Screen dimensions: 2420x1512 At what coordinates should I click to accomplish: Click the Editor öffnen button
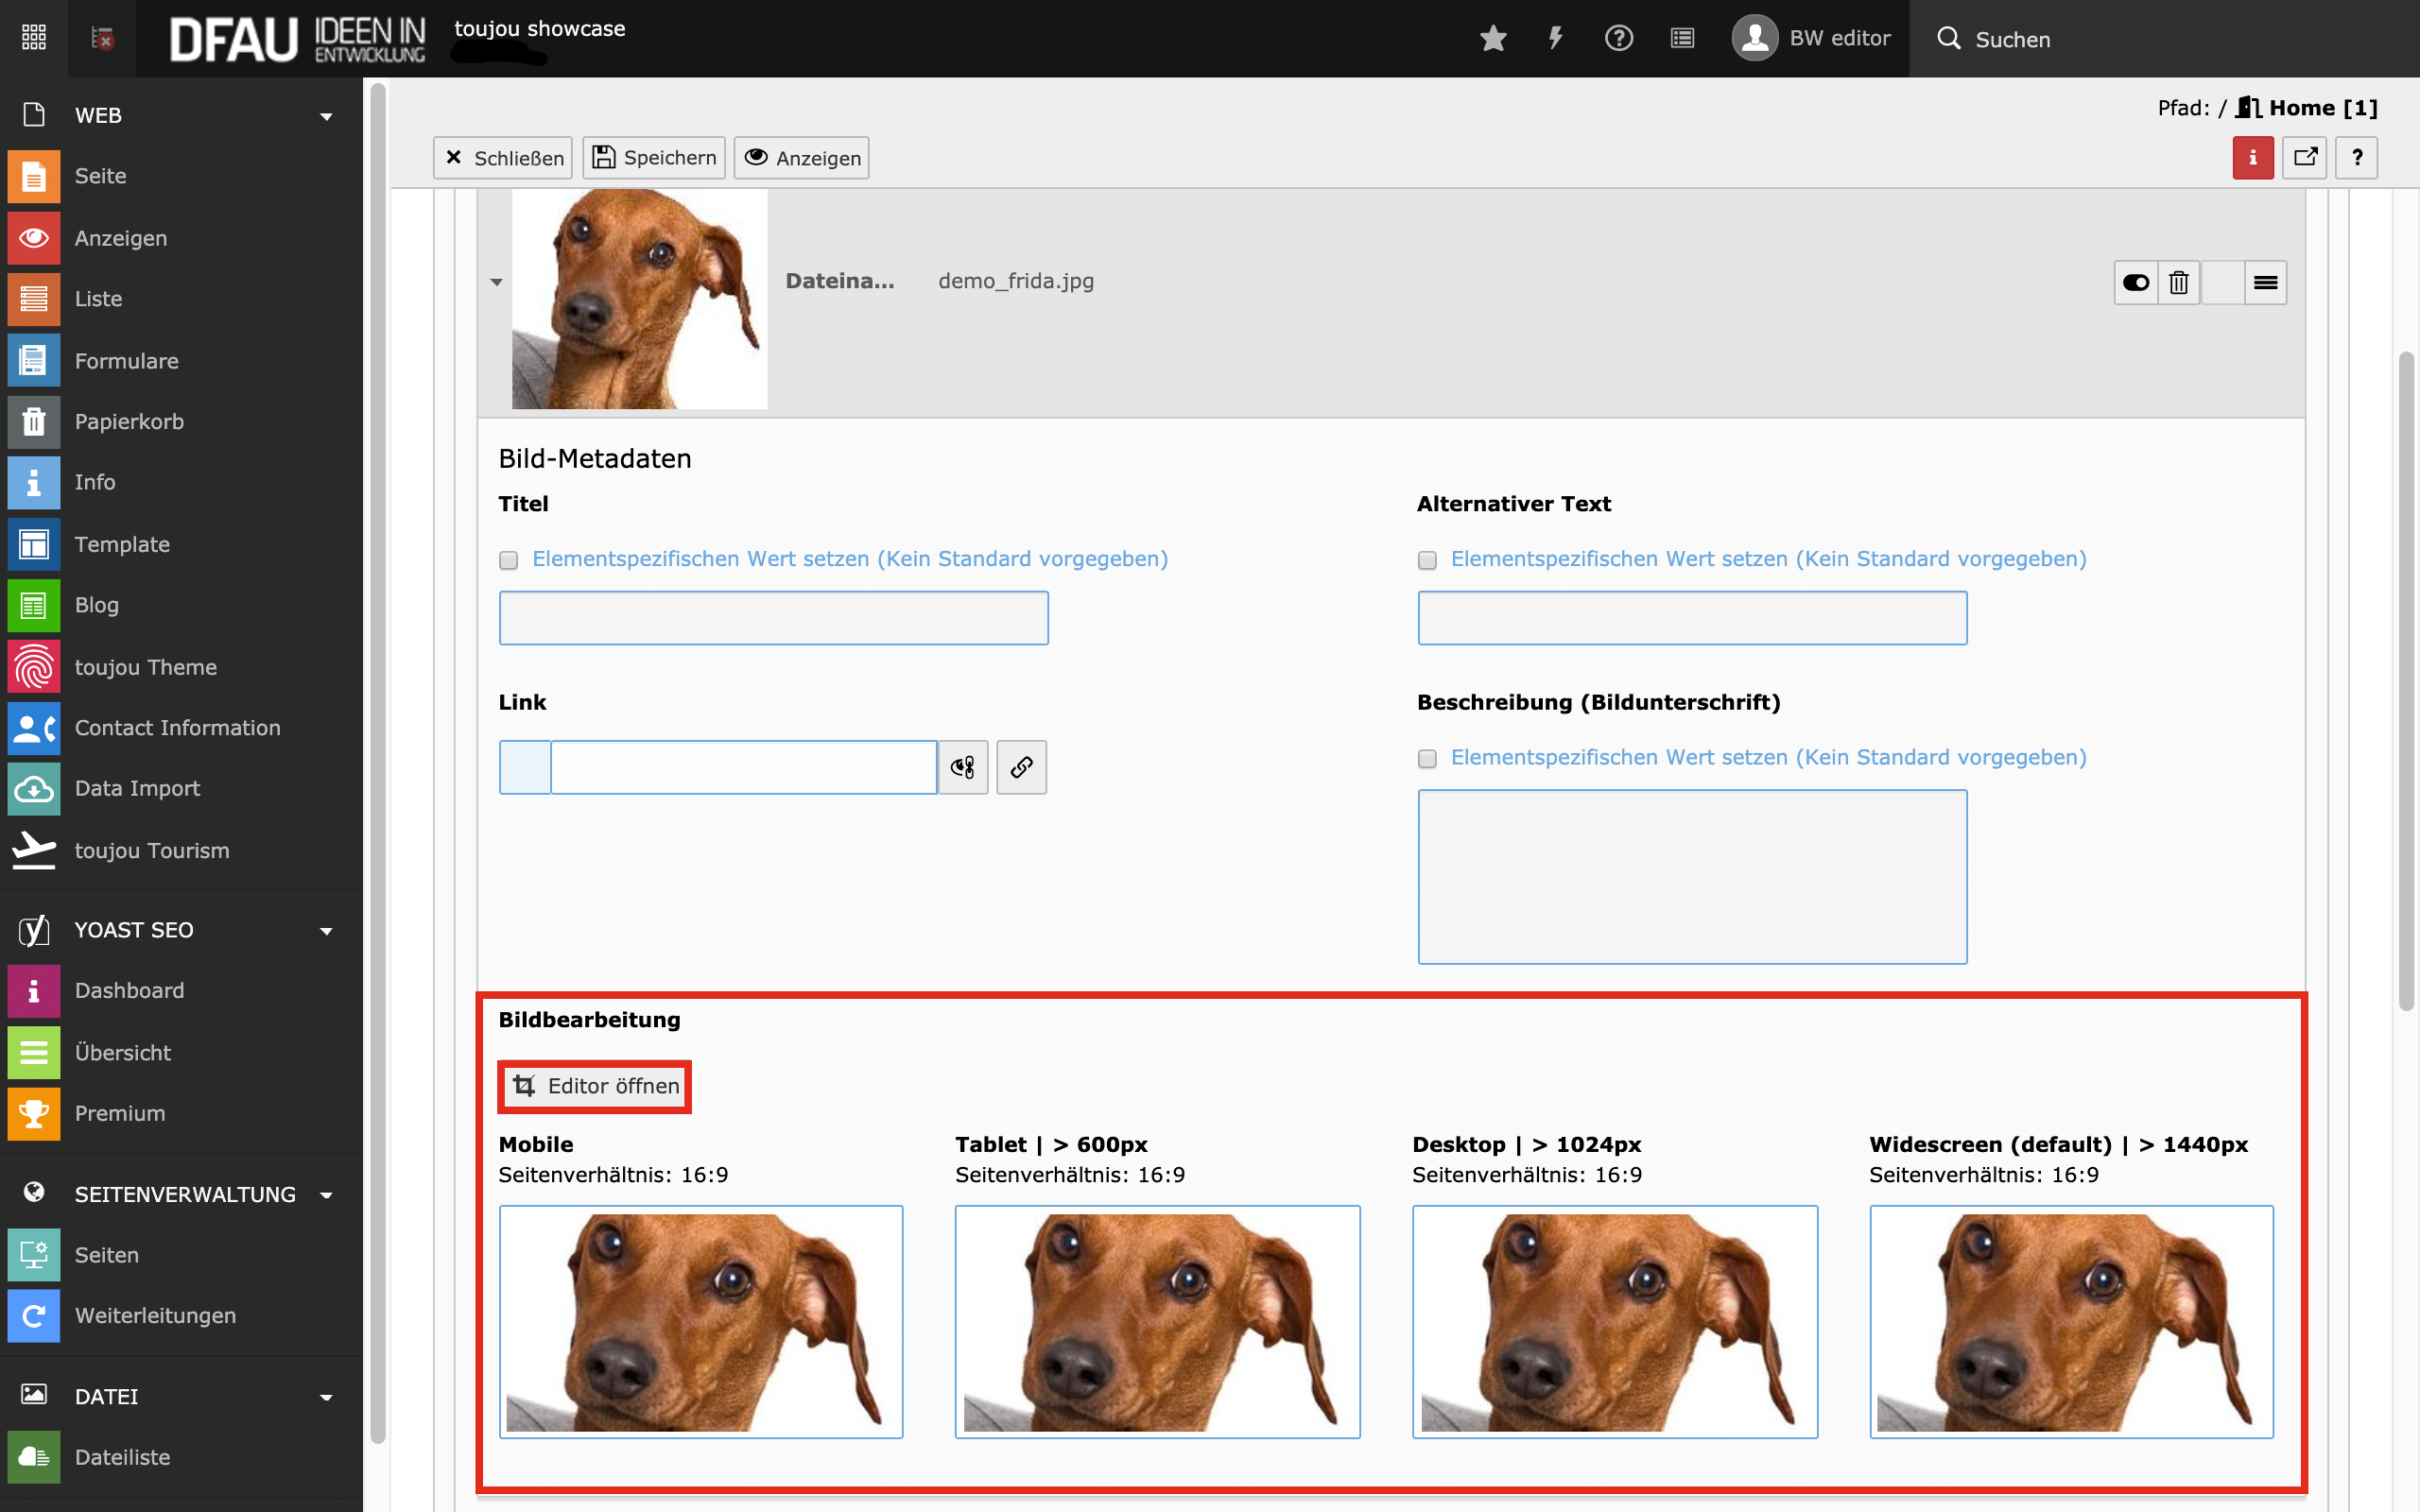click(595, 1086)
